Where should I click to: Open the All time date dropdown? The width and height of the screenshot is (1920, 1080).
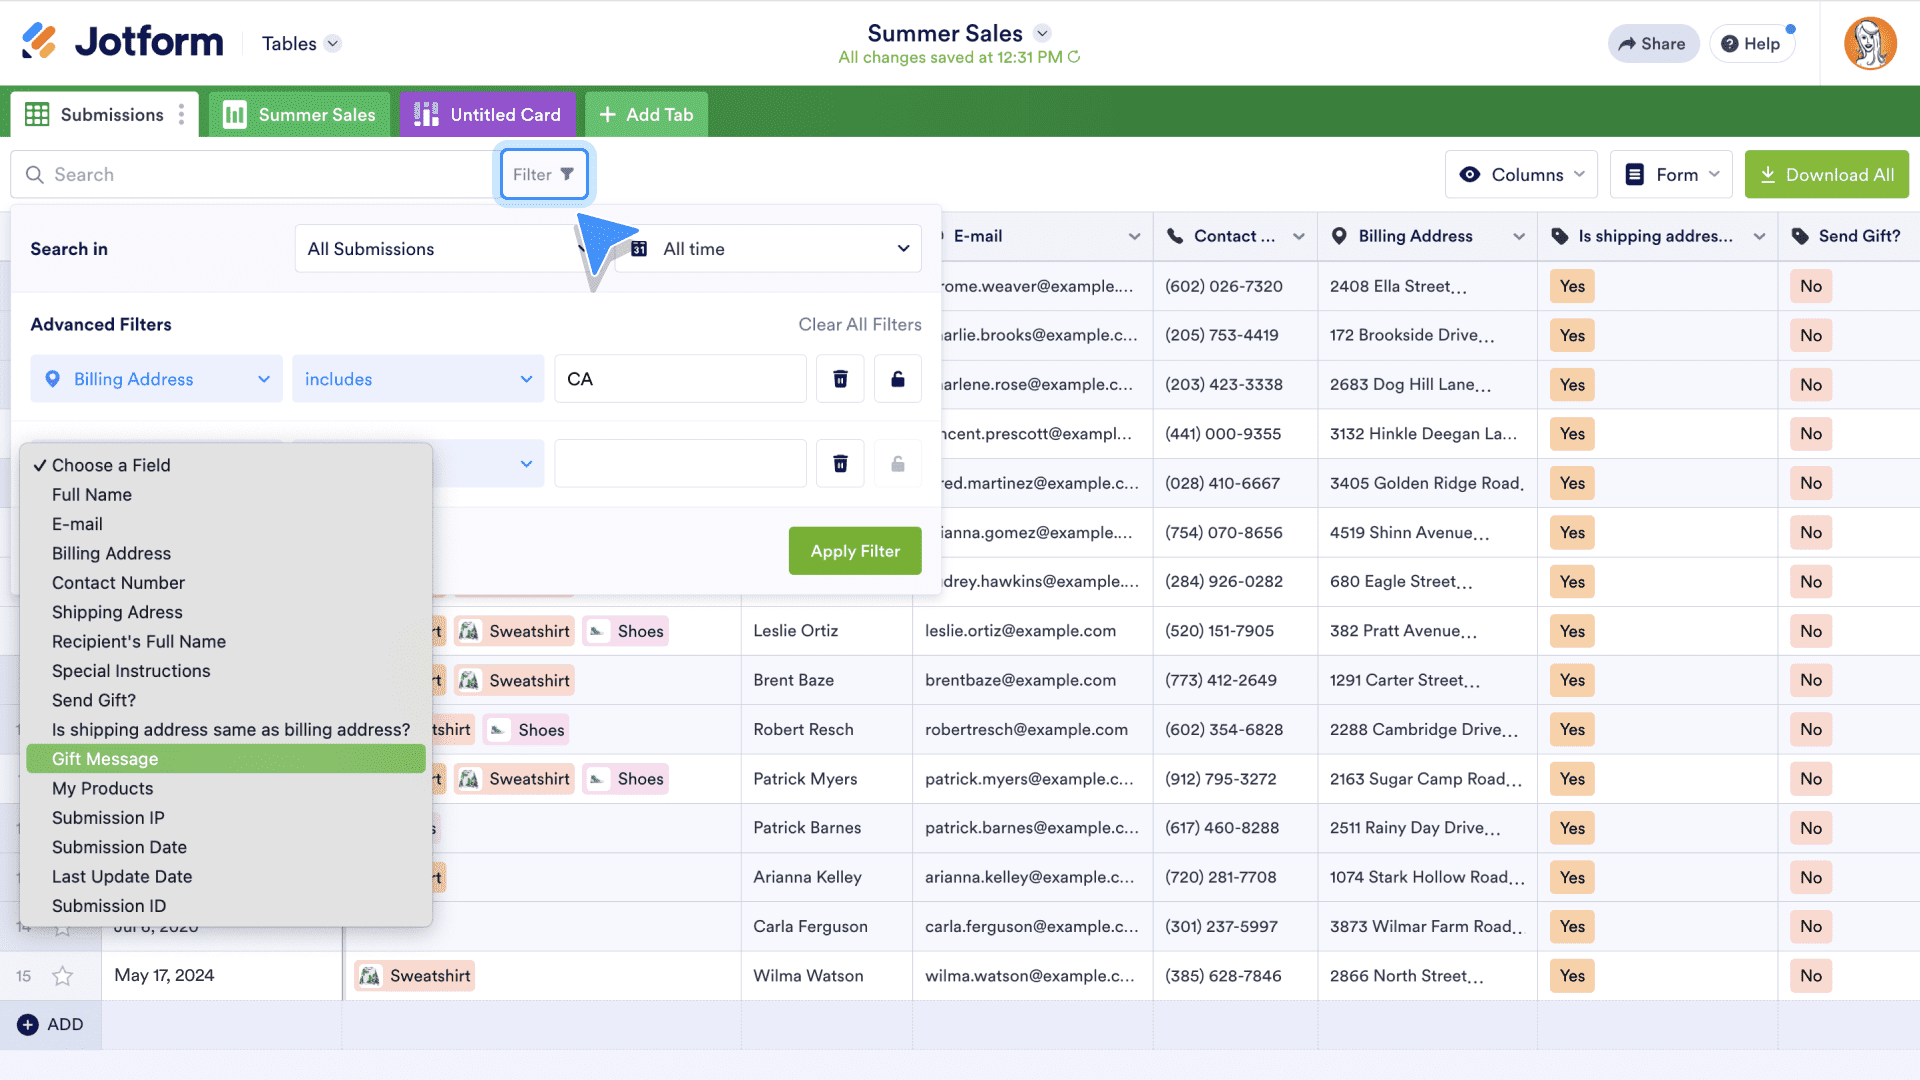[x=770, y=249]
